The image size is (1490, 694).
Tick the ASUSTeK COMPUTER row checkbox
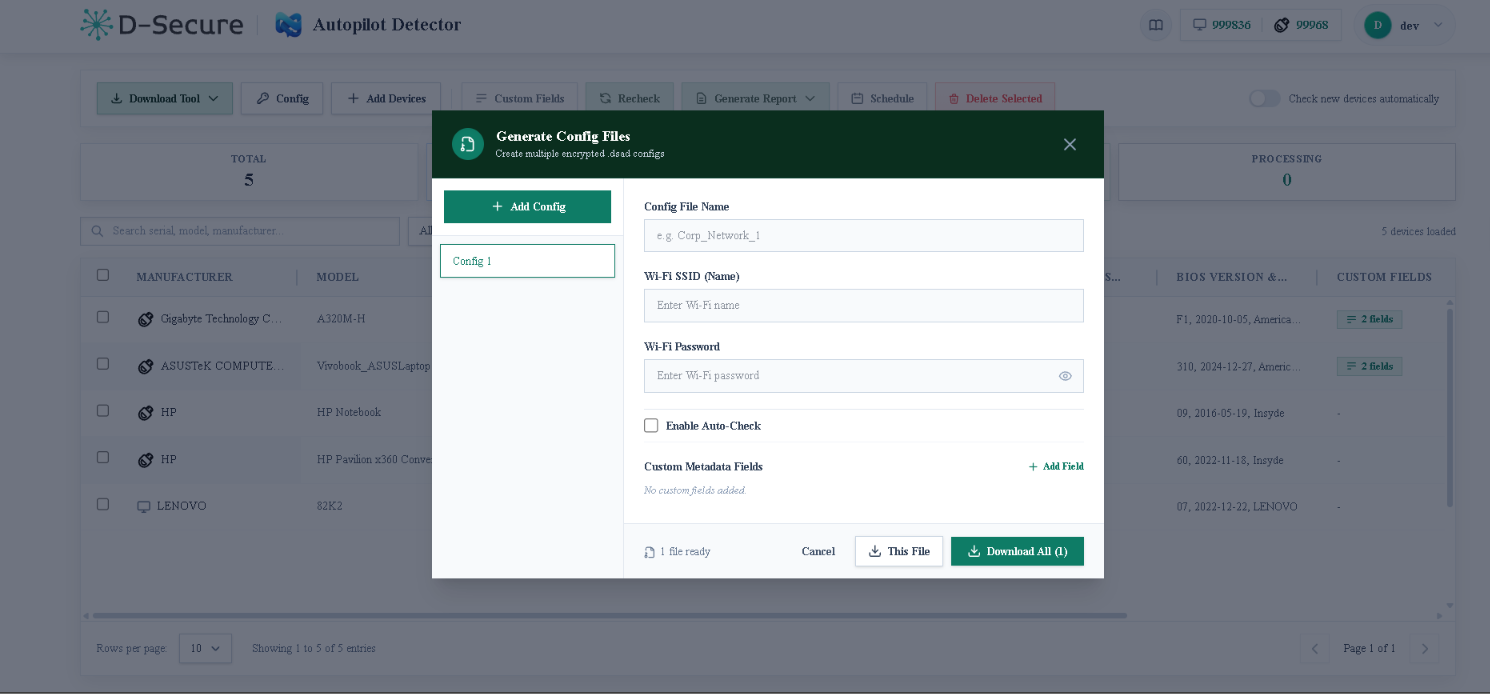coord(103,364)
